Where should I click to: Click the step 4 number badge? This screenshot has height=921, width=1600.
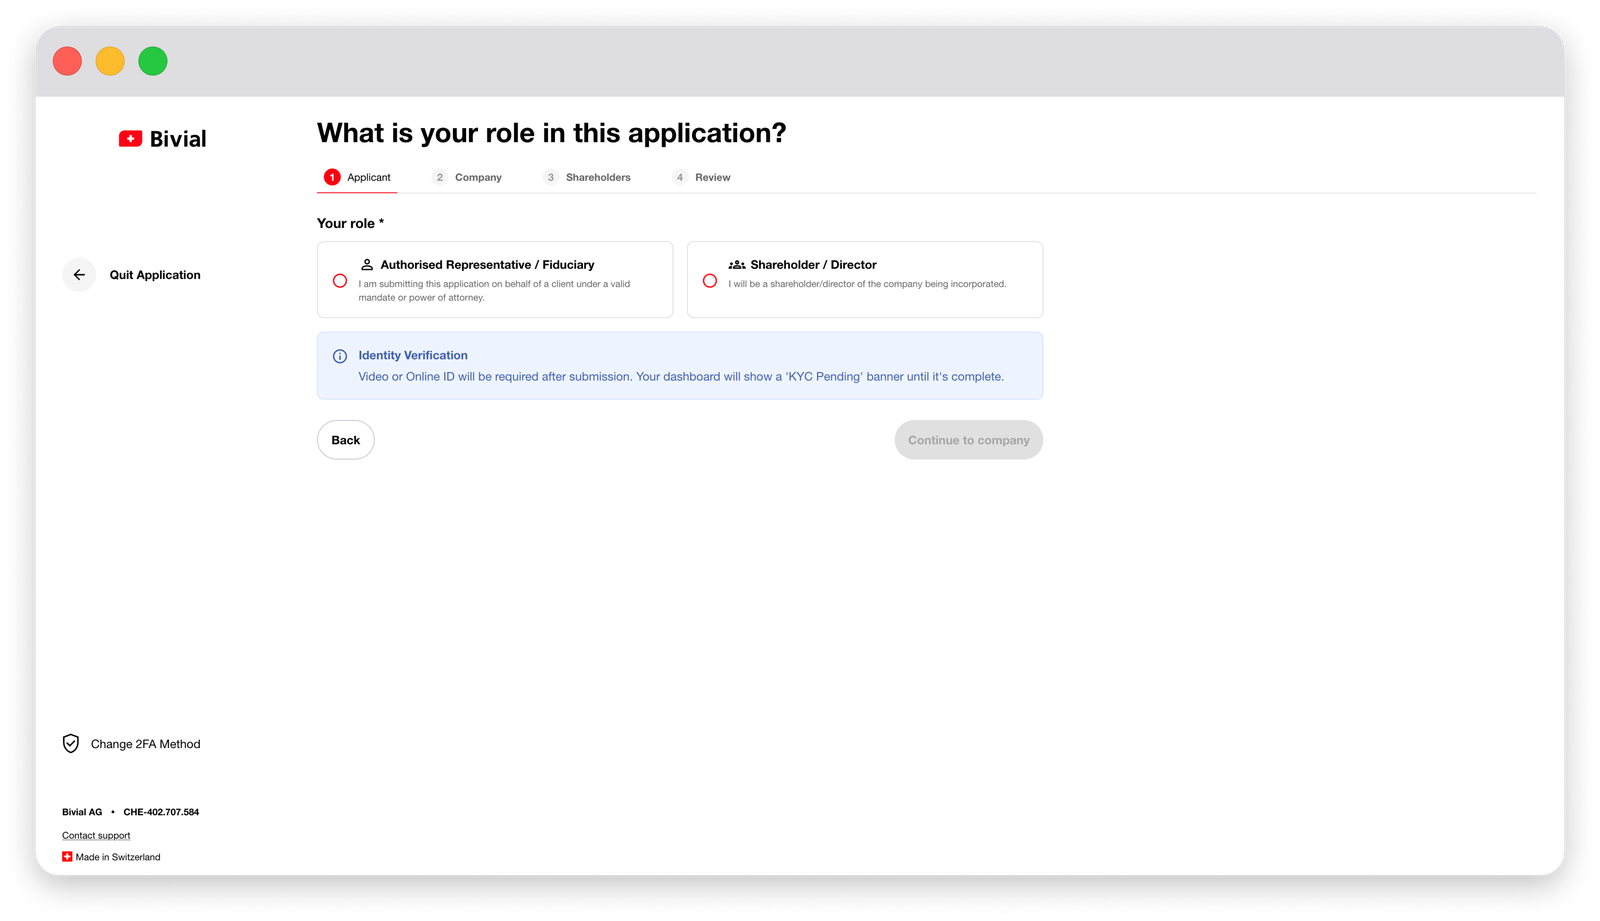(680, 177)
